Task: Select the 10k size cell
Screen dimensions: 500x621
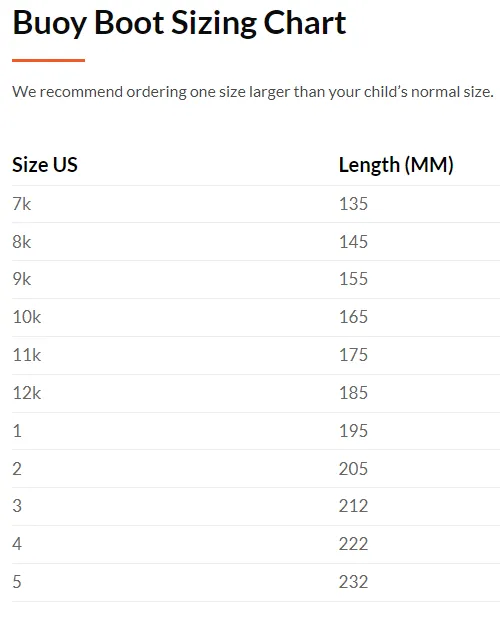Action: point(27,317)
